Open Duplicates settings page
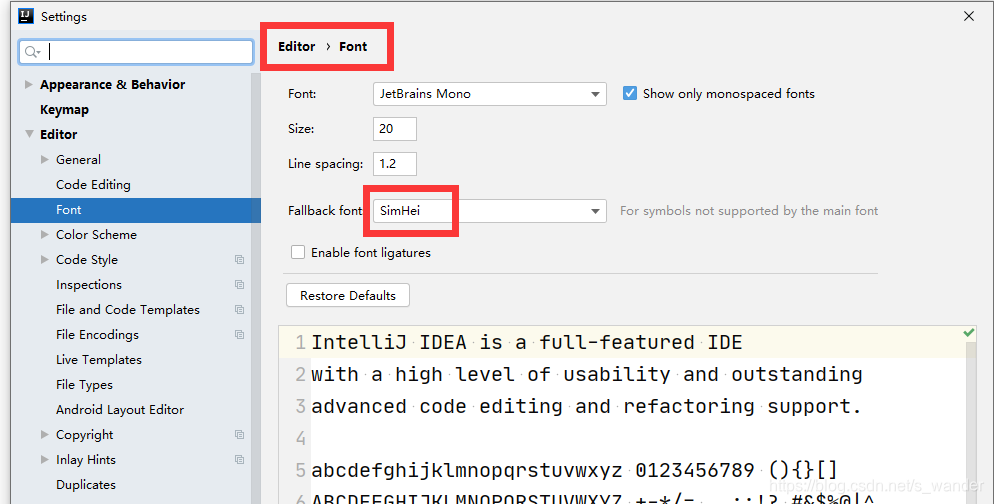Screen dimensions: 994x504 pyautogui.click(x=86, y=484)
